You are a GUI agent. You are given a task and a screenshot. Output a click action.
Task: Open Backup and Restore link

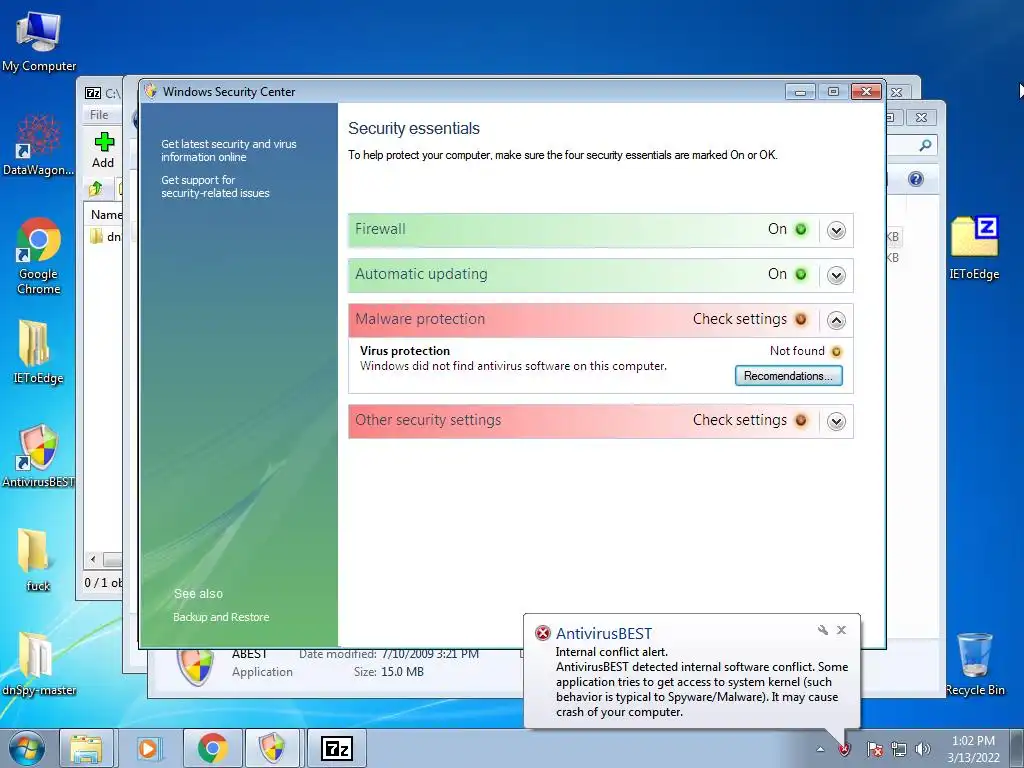(x=221, y=617)
